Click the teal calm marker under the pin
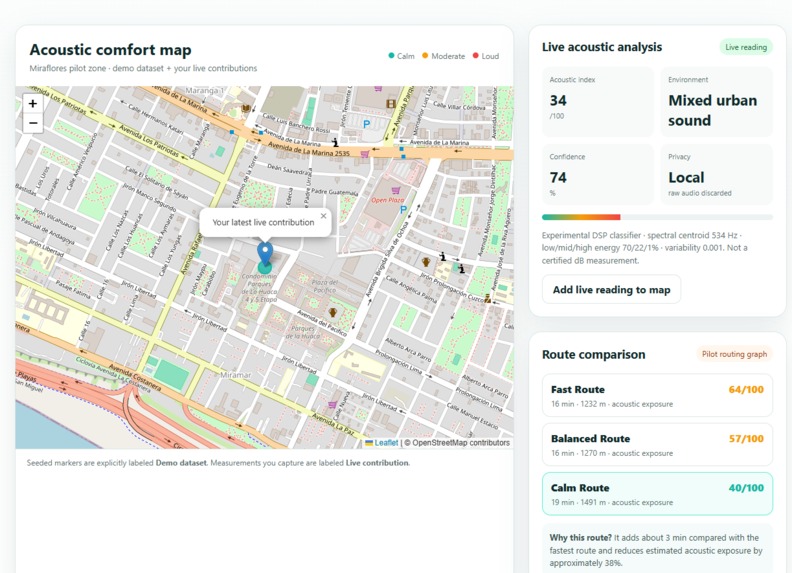Viewport: 792px width, 573px height. [265, 267]
